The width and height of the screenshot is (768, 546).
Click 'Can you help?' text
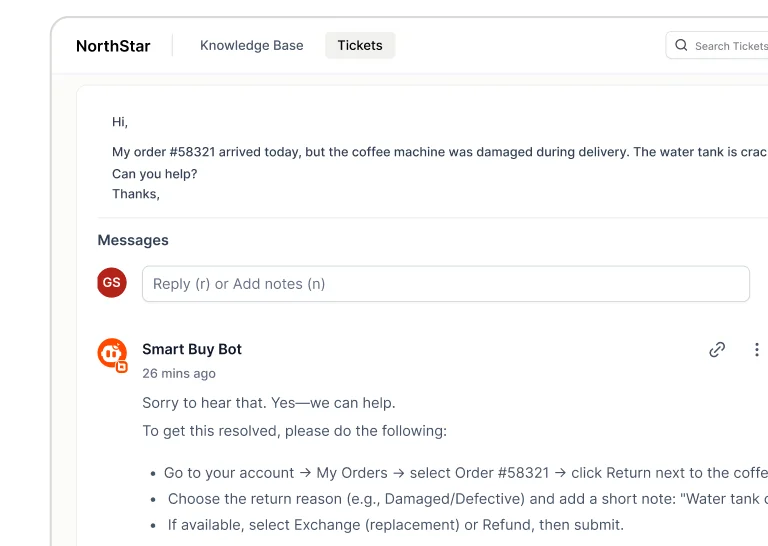coord(155,174)
